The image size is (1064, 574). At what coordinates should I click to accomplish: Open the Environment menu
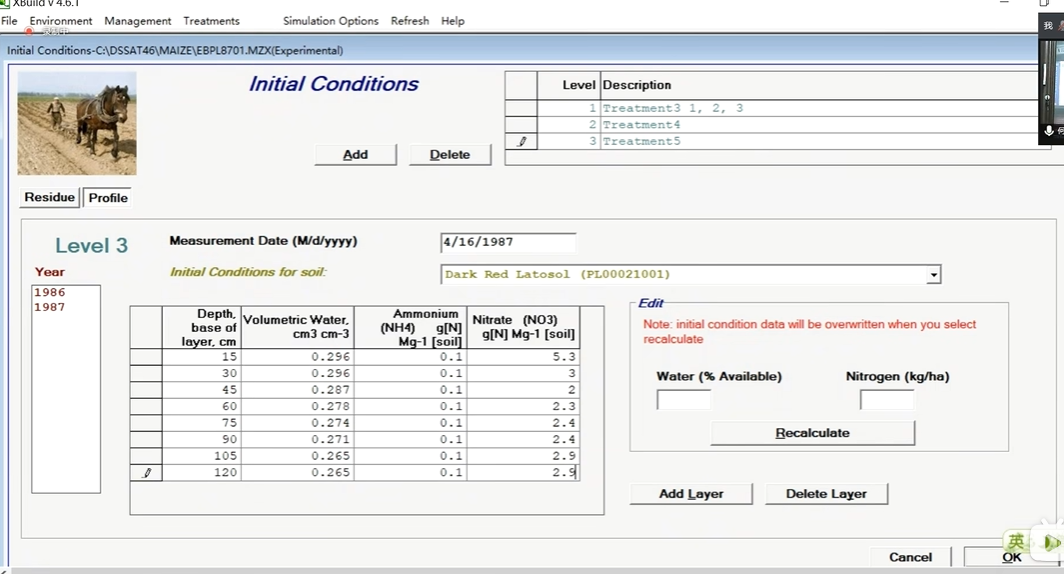pos(61,21)
